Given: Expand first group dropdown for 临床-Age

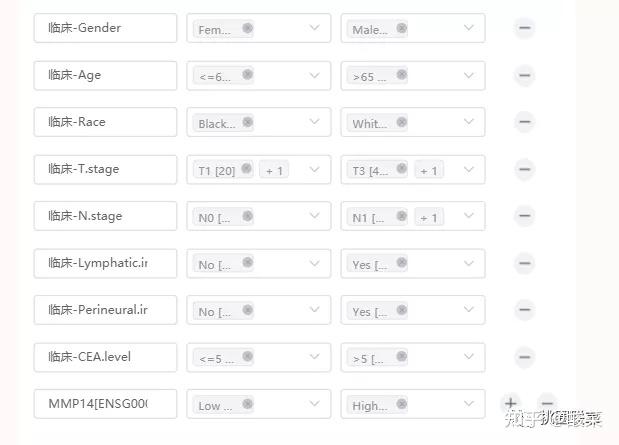Looking at the screenshot, I should (315, 75).
